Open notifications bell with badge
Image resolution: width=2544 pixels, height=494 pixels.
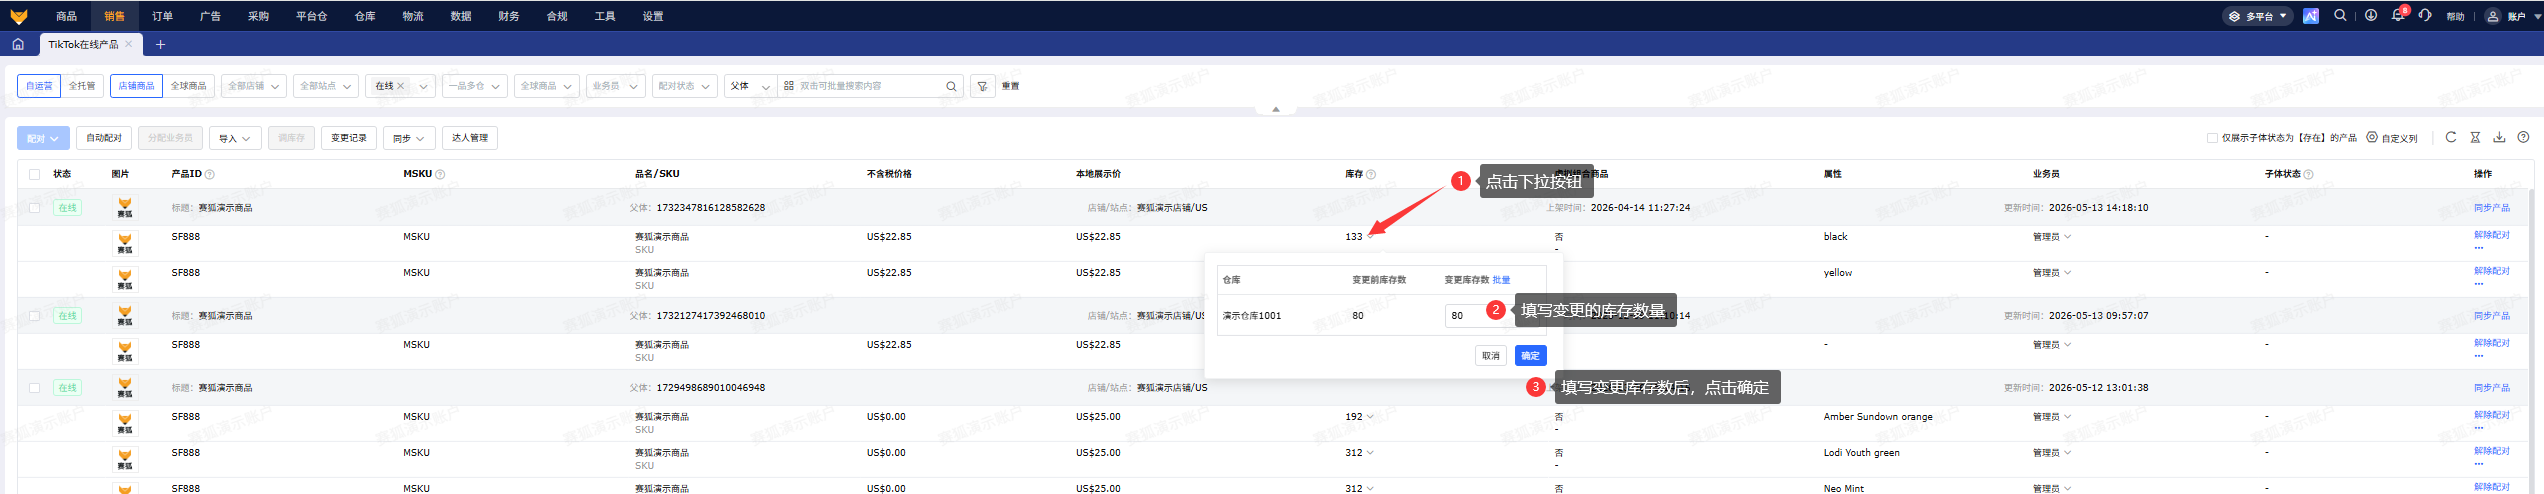tap(2398, 15)
